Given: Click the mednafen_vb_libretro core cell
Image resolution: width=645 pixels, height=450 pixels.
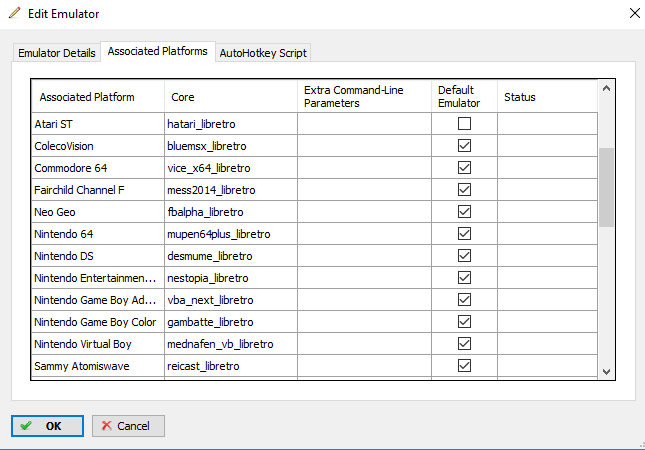Looking at the screenshot, I should [231, 344].
